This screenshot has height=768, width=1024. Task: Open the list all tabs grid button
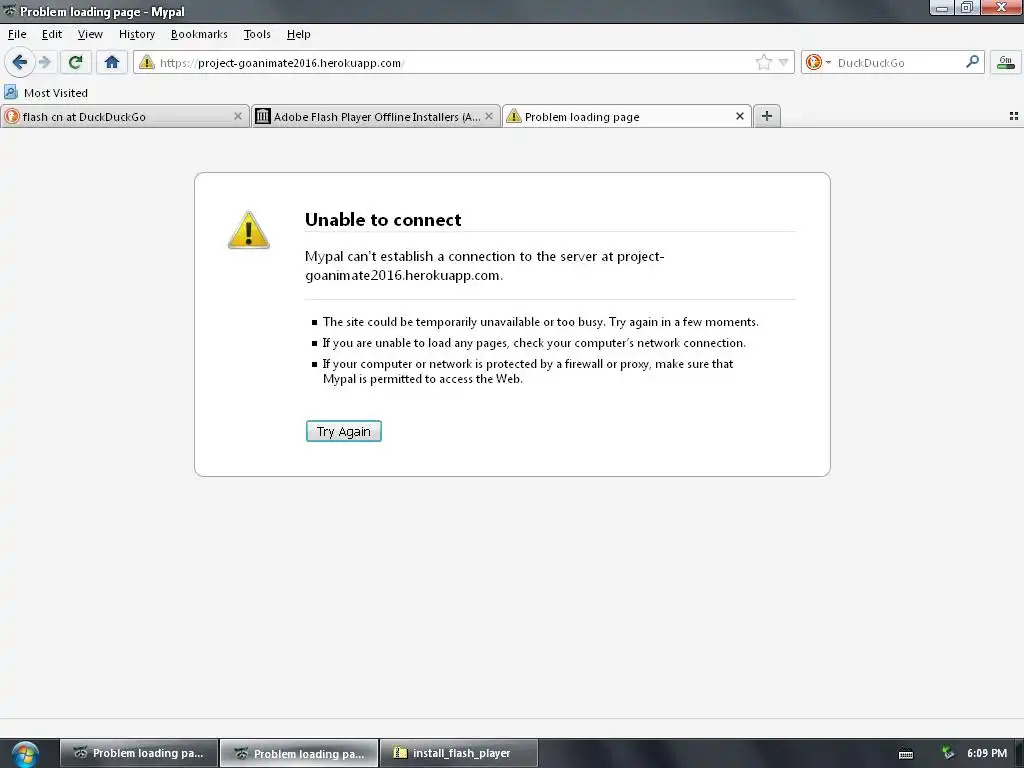click(x=1014, y=116)
